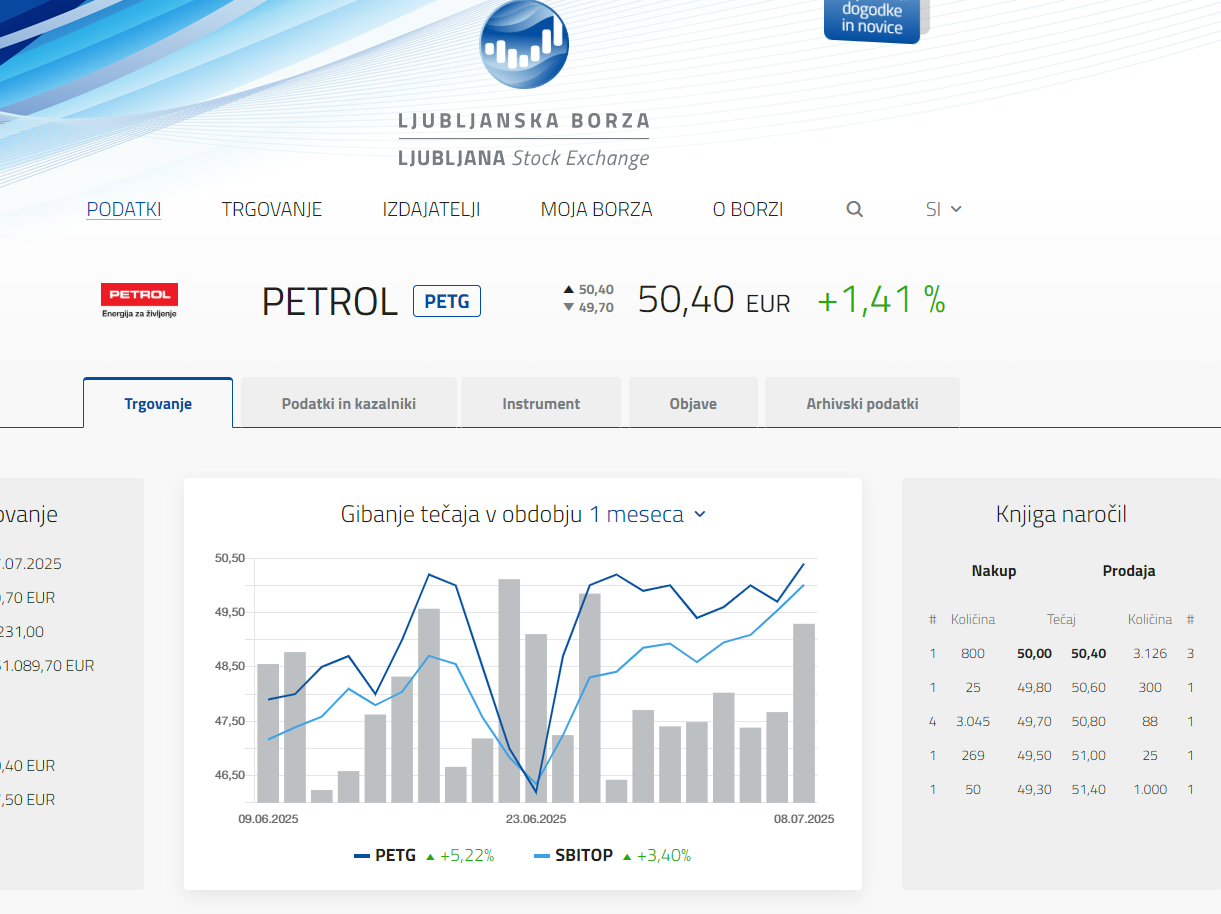1221x914 pixels.
Task: Click the ask price 51,00
Action: (1089, 755)
